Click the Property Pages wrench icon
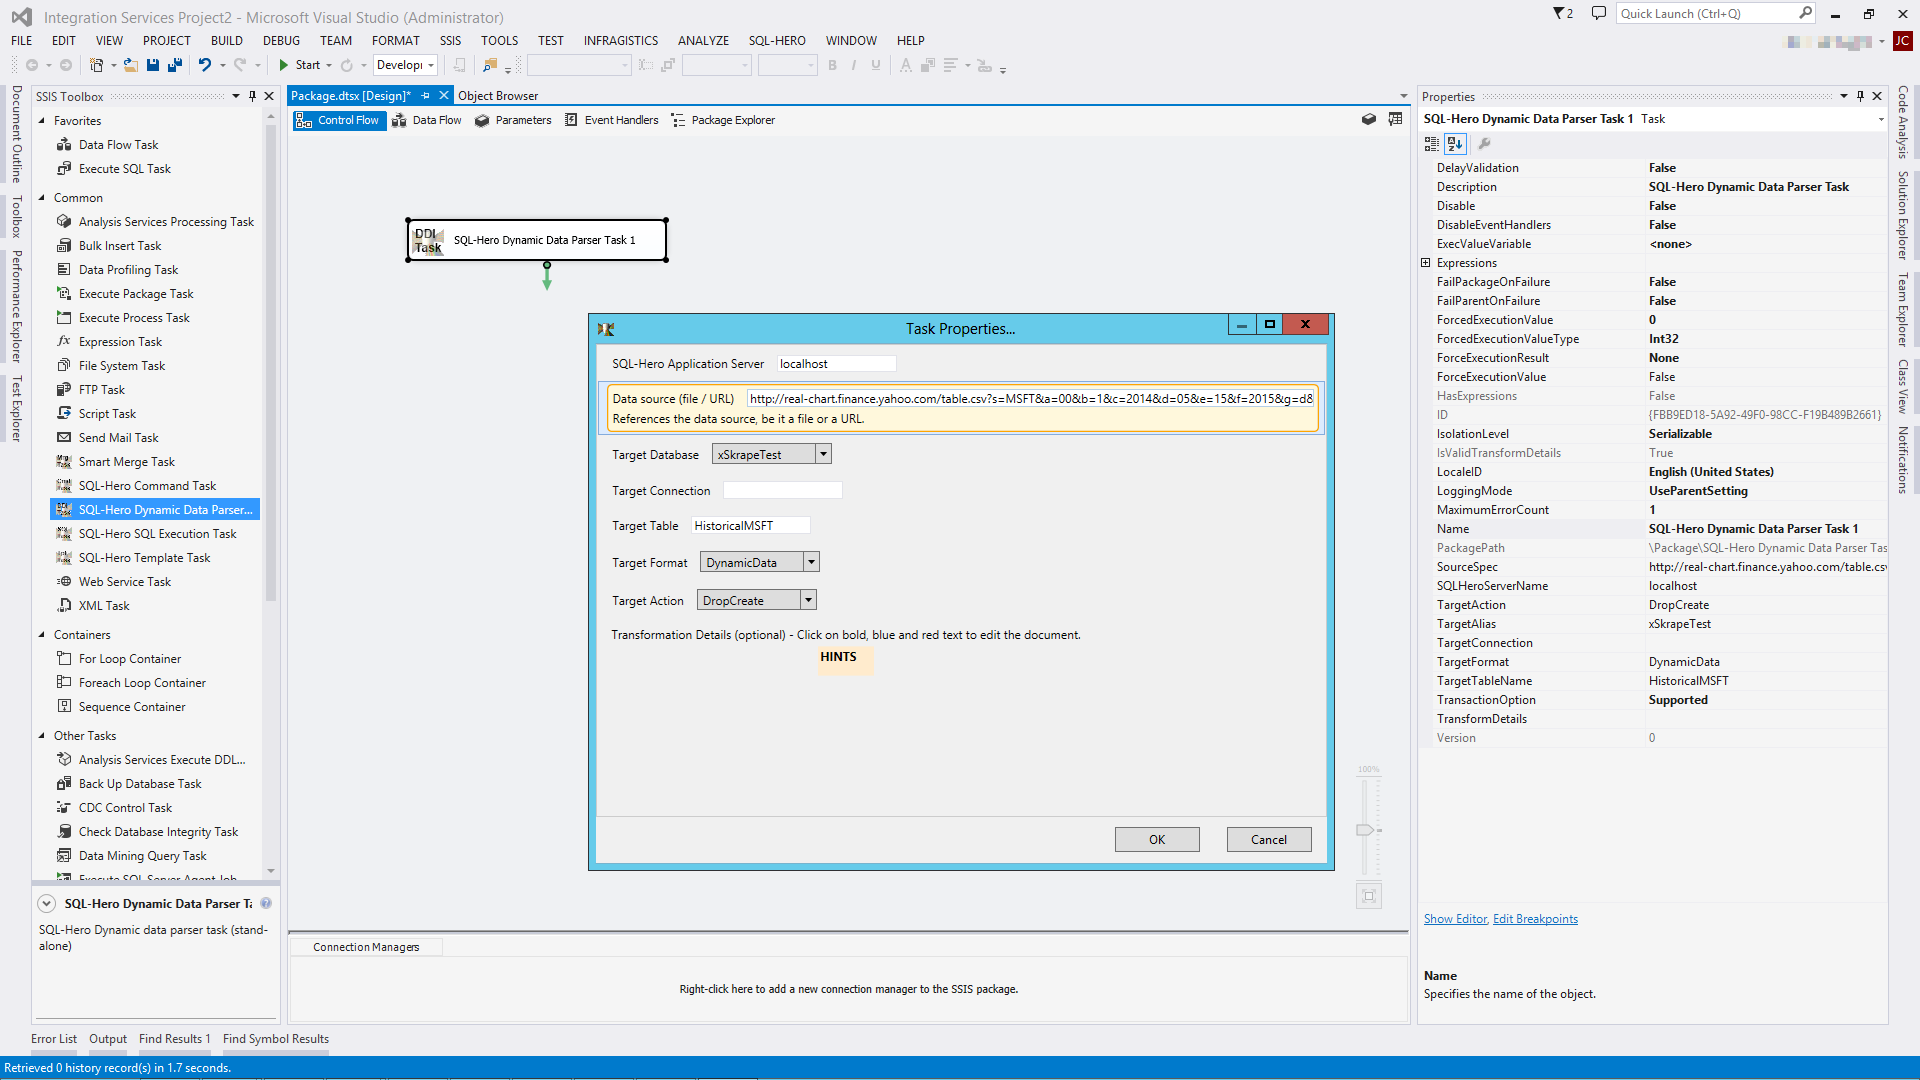Image resolution: width=1920 pixels, height=1080 pixels. pyautogui.click(x=1484, y=144)
